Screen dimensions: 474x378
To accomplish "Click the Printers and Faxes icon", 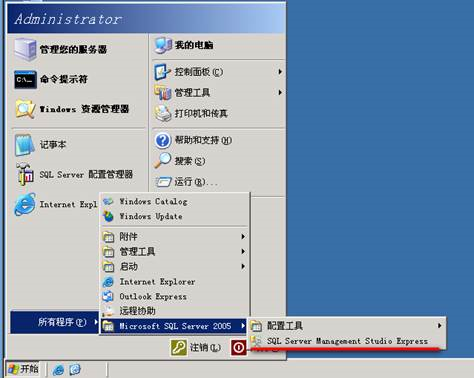I will click(x=163, y=113).
